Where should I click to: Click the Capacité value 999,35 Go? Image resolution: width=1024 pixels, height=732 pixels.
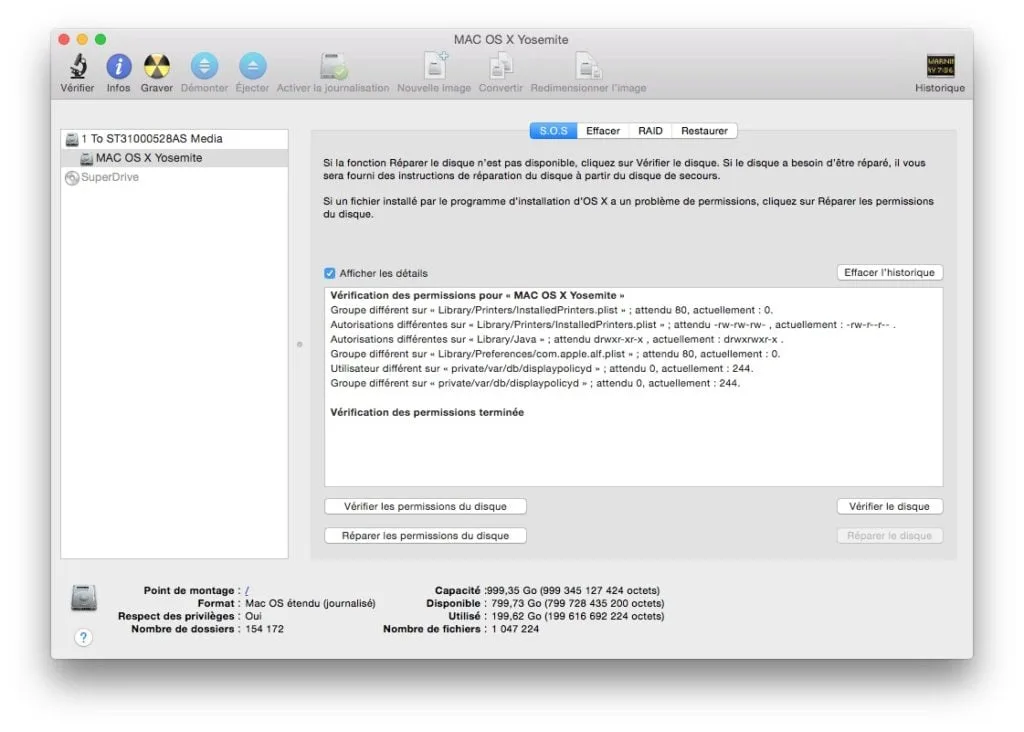click(573, 590)
